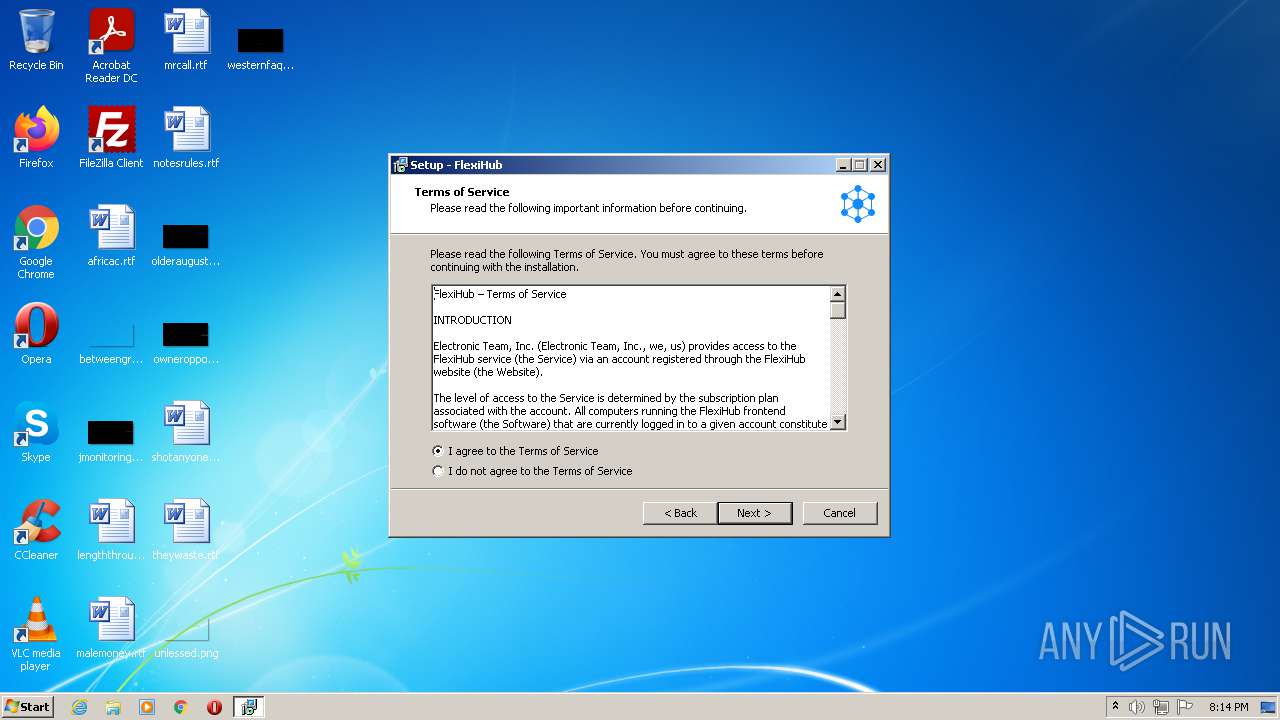Open the network tray icon
Image resolution: width=1280 pixels, height=720 pixels.
(x=1161, y=707)
